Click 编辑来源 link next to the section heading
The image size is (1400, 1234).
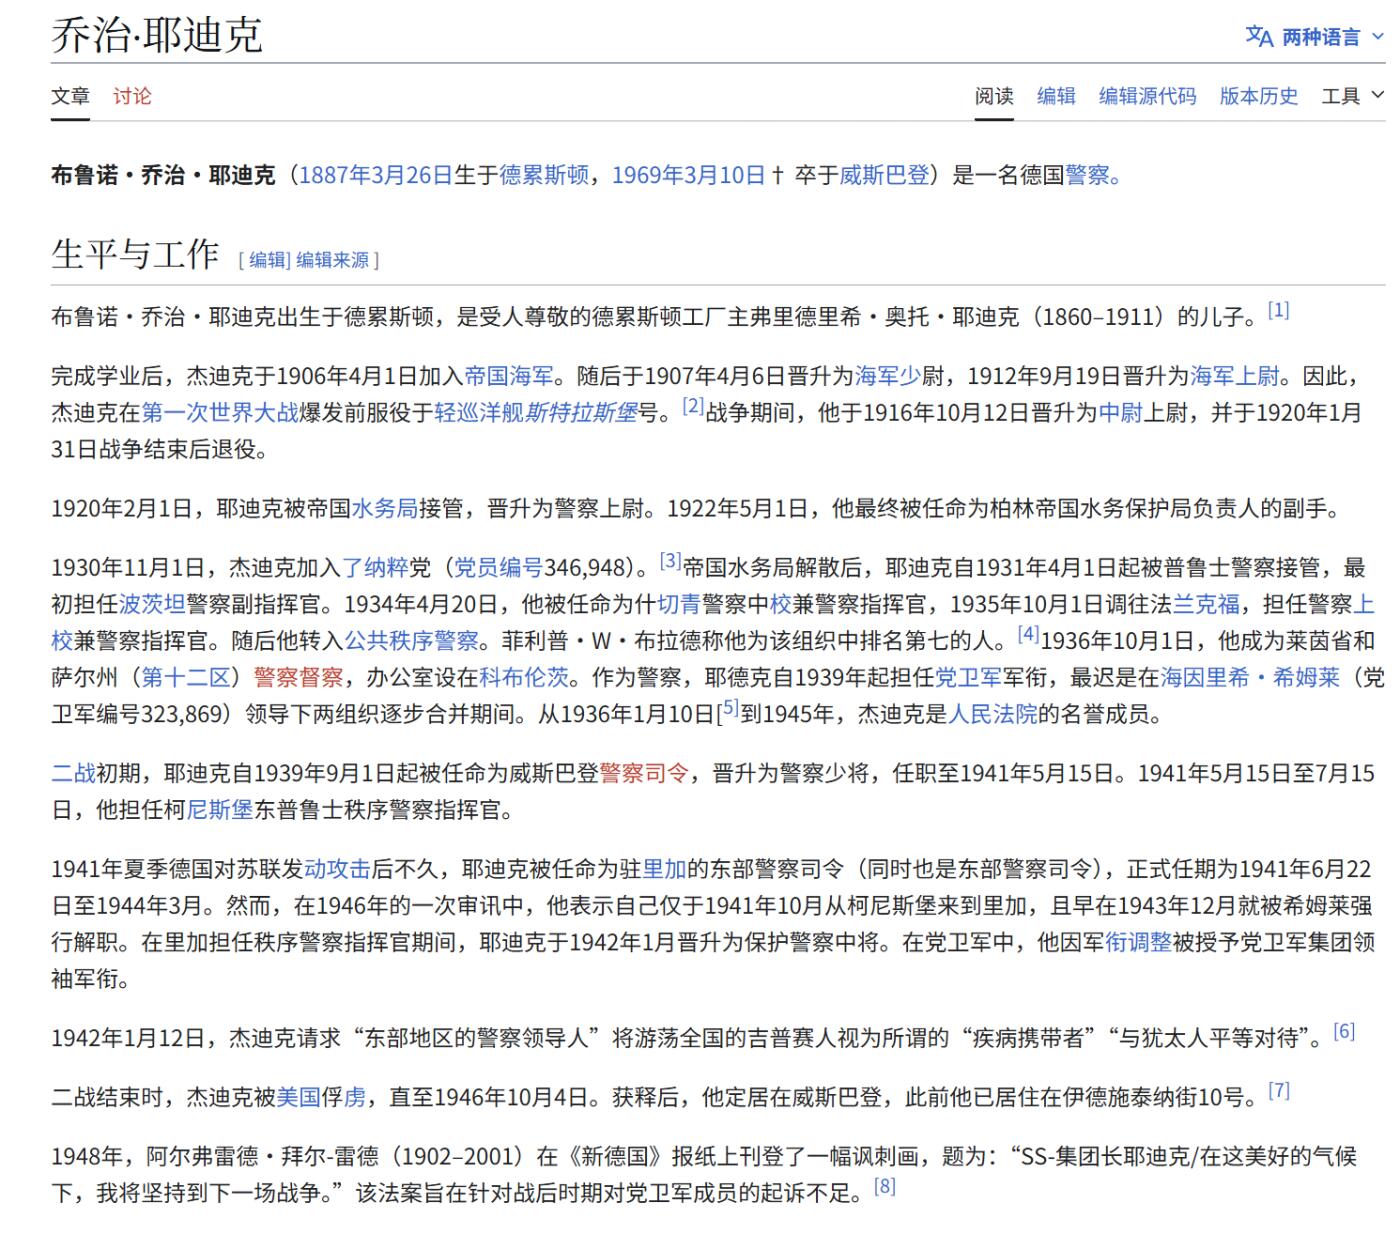click(x=333, y=260)
